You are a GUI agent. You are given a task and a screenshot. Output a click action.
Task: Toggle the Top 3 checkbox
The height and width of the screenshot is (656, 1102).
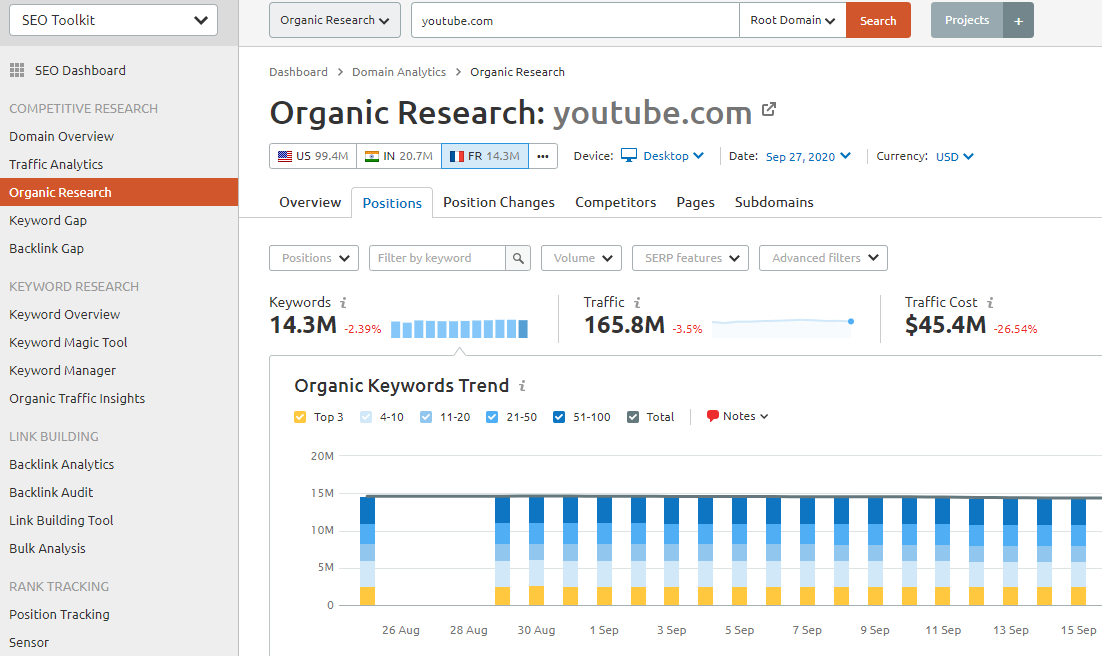click(x=300, y=417)
